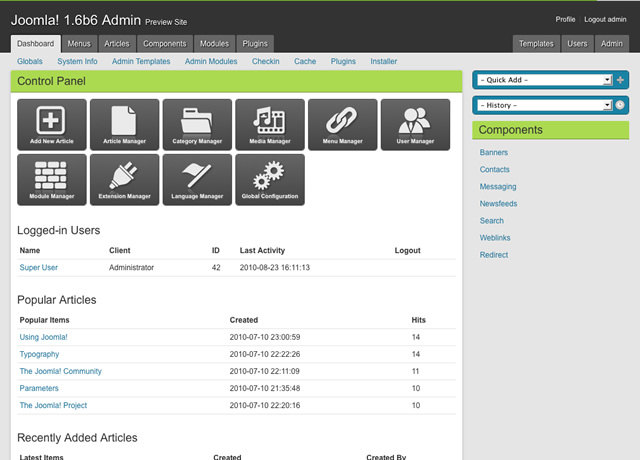Expand the History dropdown
The height and width of the screenshot is (460, 640).
(x=545, y=105)
